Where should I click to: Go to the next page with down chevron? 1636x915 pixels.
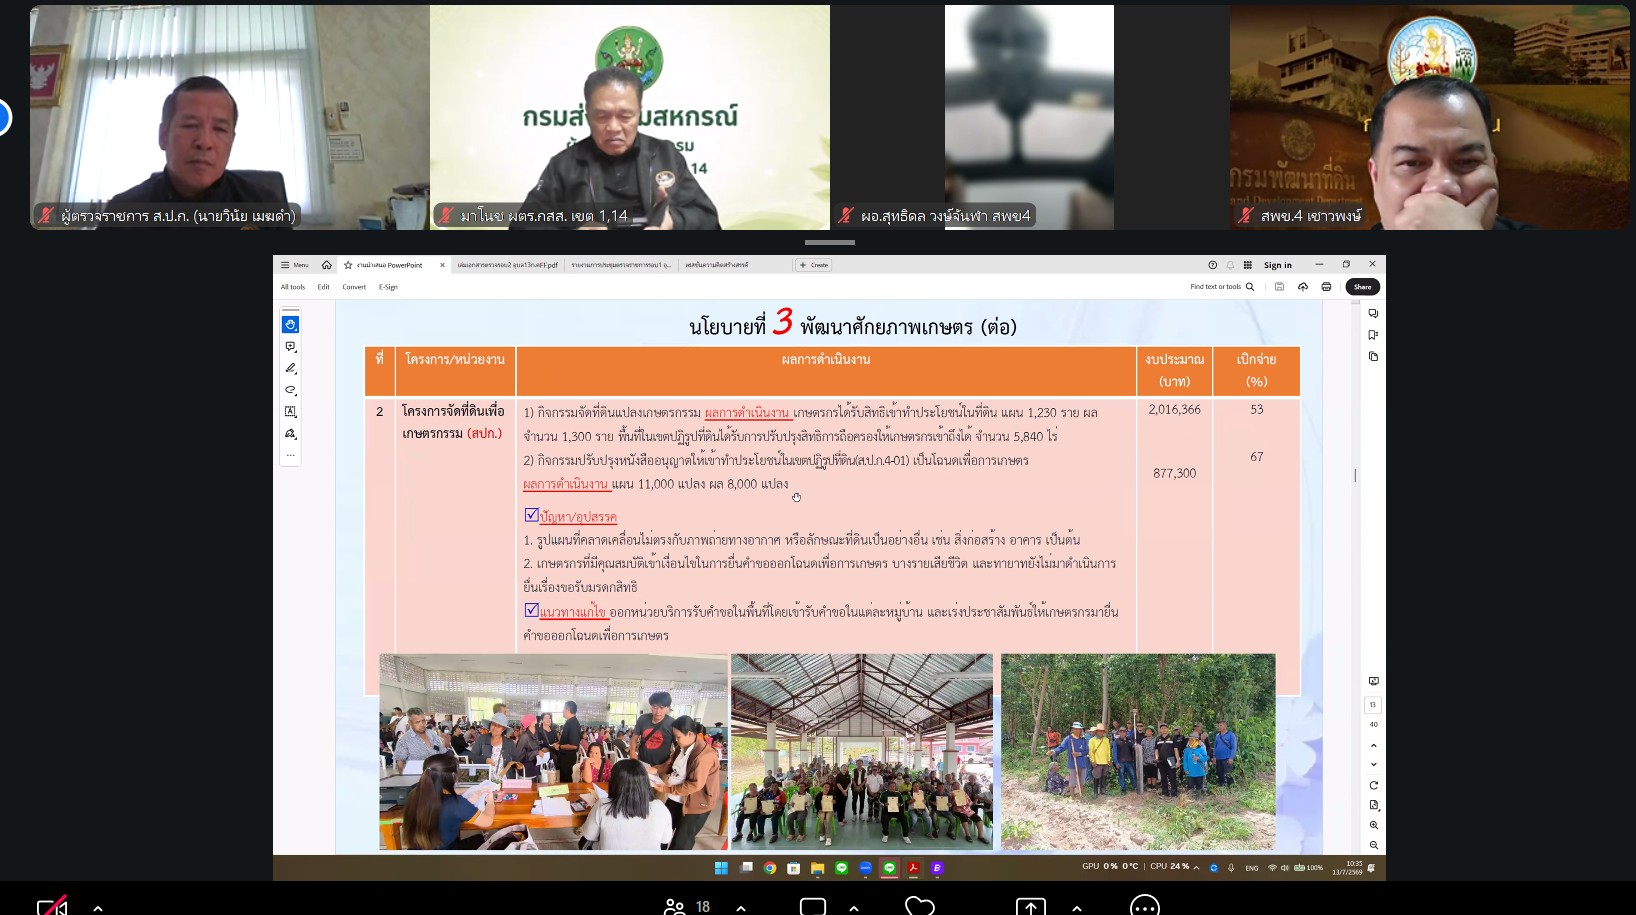pyautogui.click(x=1373, y=765)
